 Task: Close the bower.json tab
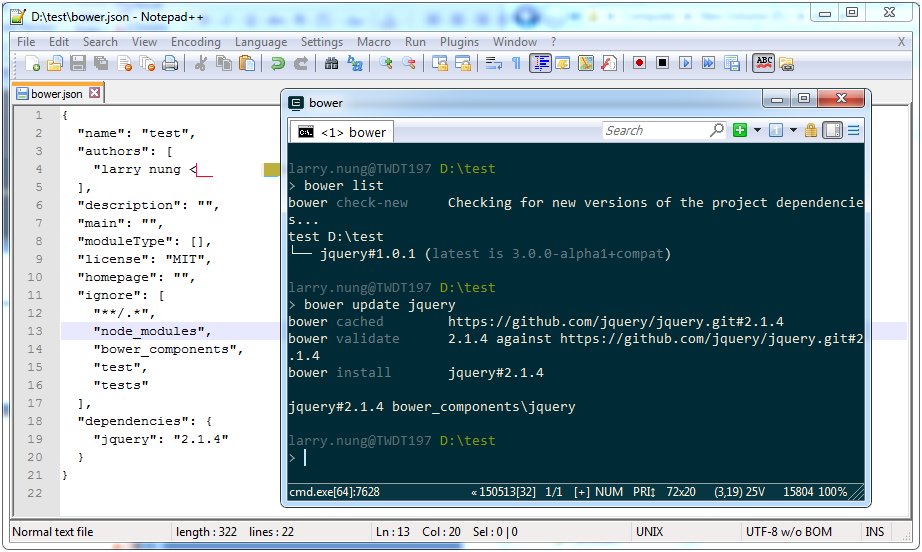coord(94,93)
